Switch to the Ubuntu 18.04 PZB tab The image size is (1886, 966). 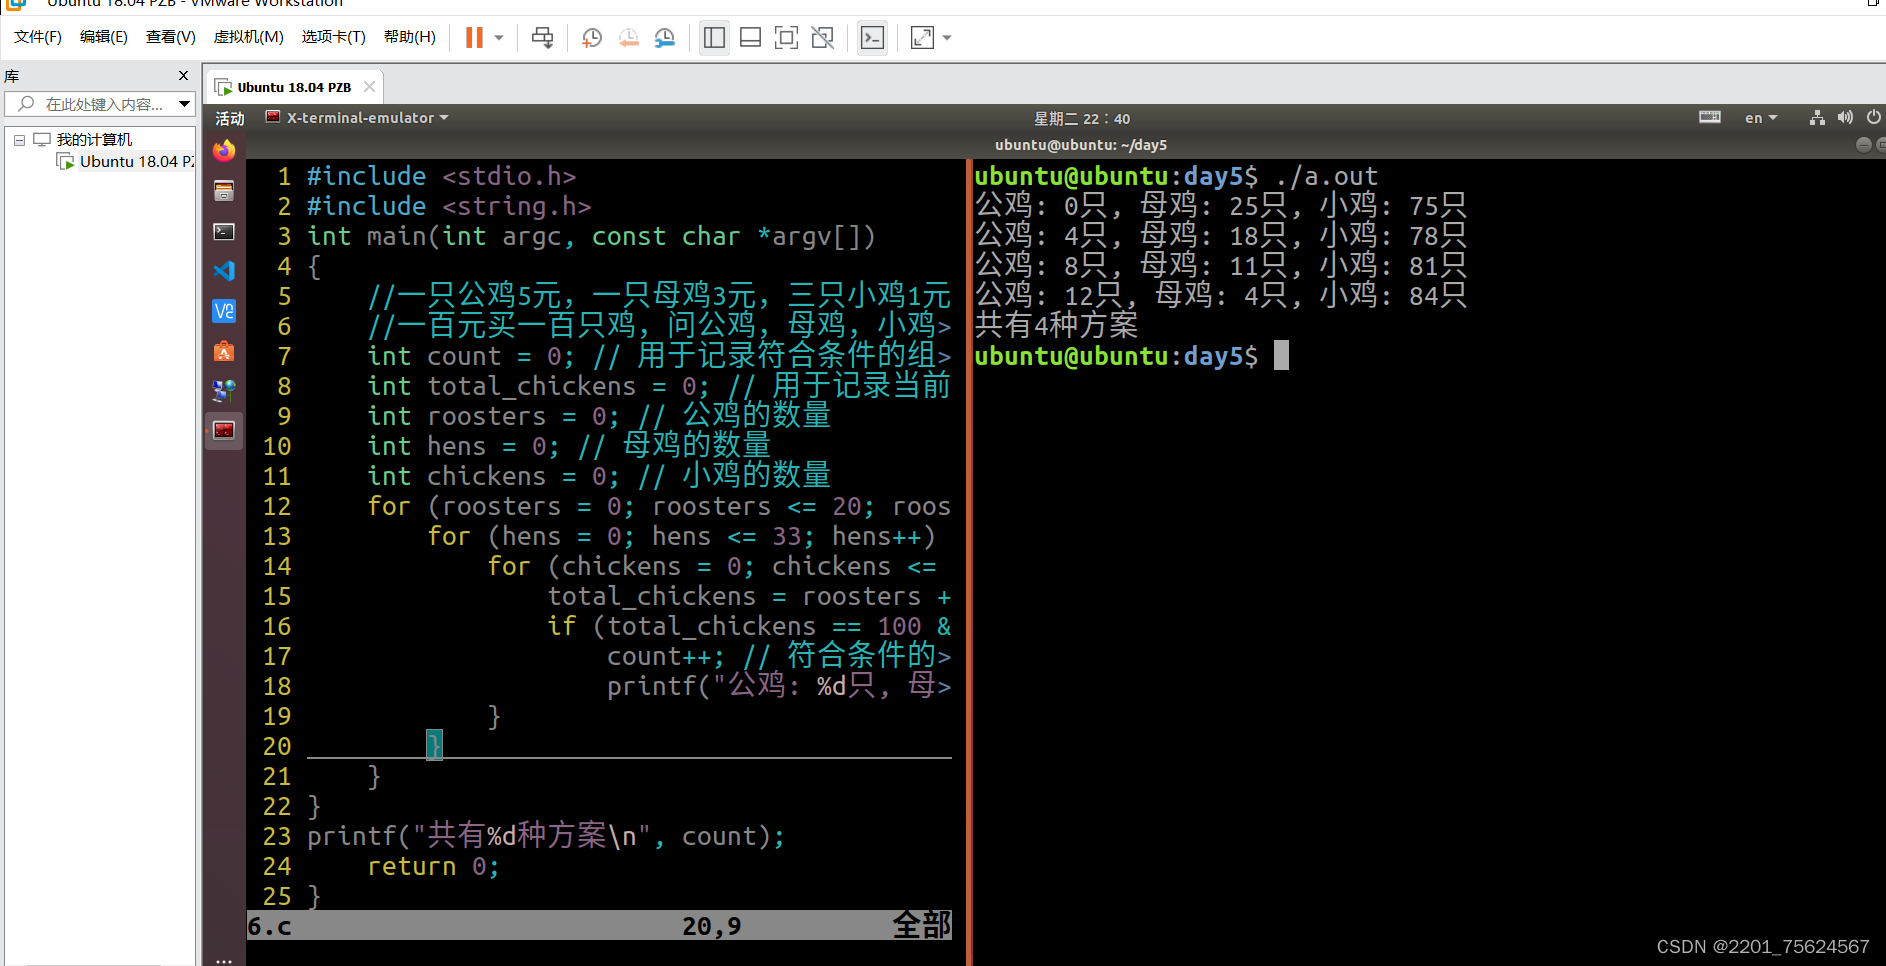point(293,87)
